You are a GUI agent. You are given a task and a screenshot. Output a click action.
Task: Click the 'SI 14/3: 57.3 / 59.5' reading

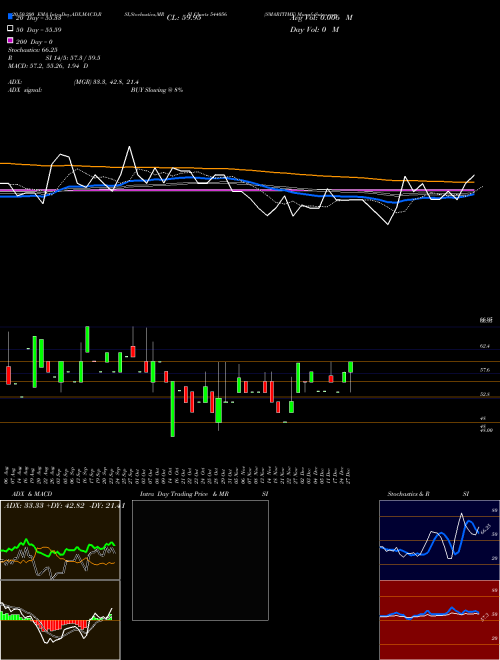(x=73, y=58)
